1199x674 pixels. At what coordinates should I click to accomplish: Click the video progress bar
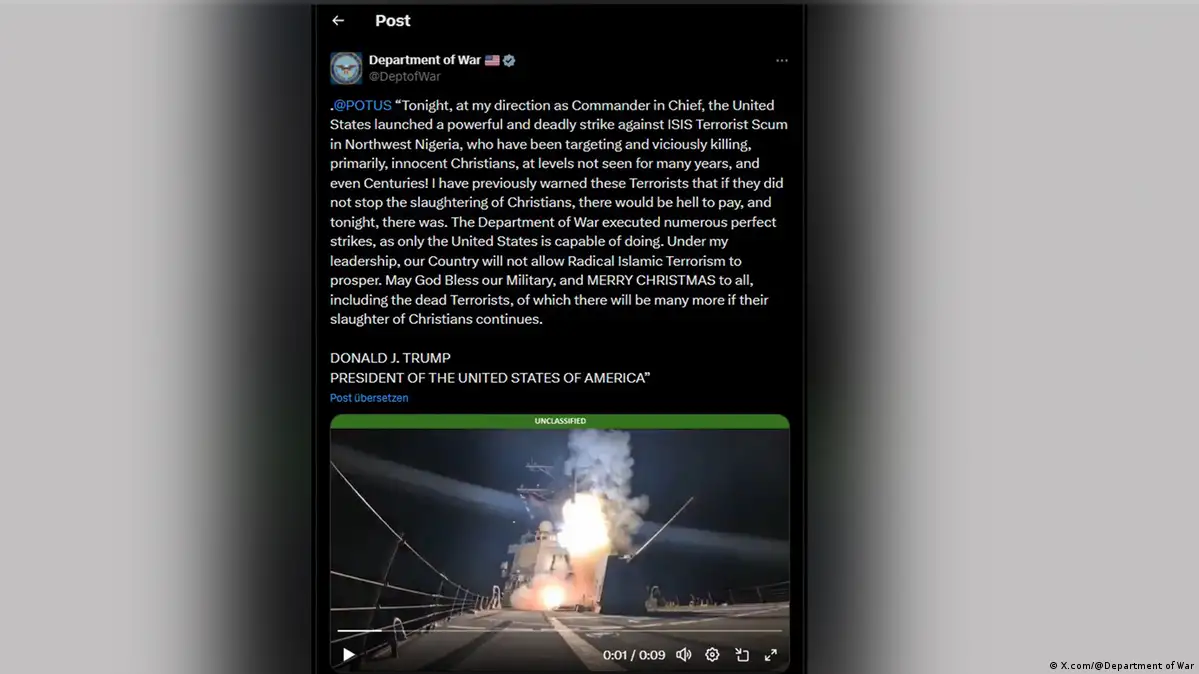coord(560,630)
